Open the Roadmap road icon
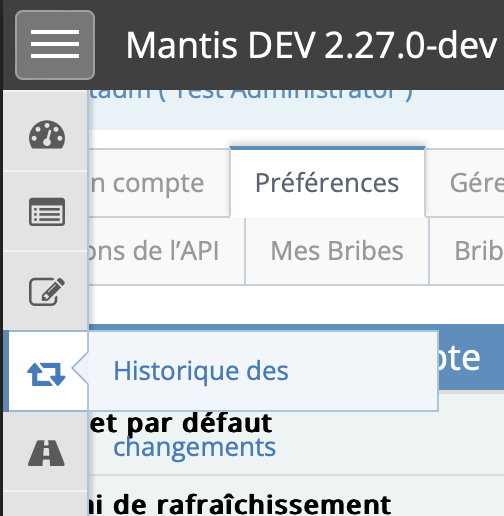 click(x=46, y=453)
